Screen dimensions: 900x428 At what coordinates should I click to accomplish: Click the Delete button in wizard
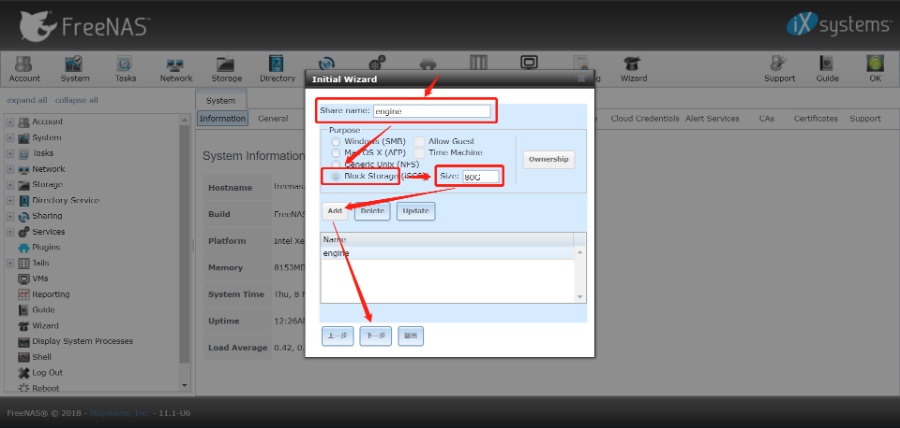[373, 211]
